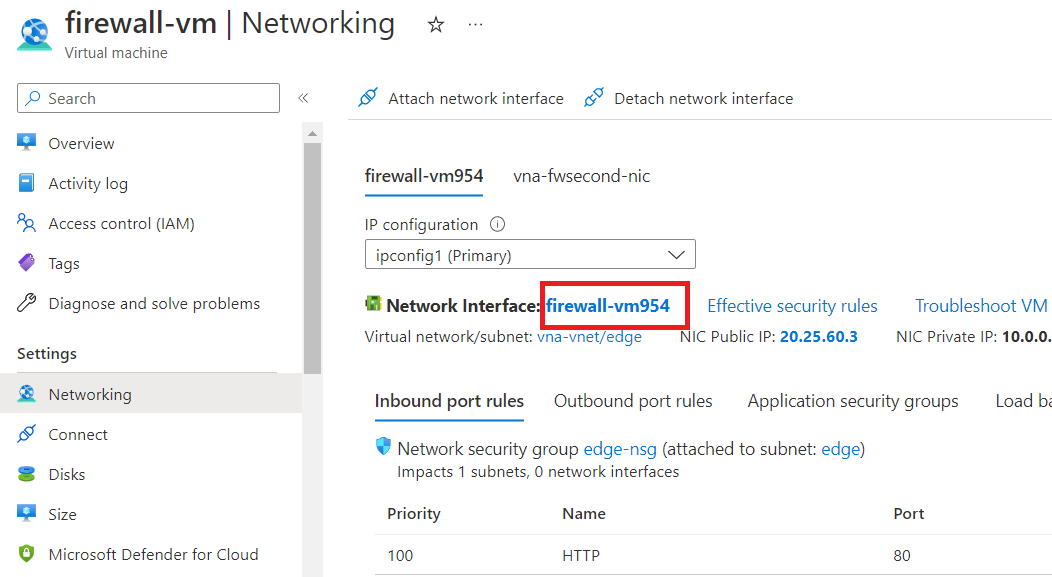Open the firewall-vm954 network interface link

tap(608, 306)
